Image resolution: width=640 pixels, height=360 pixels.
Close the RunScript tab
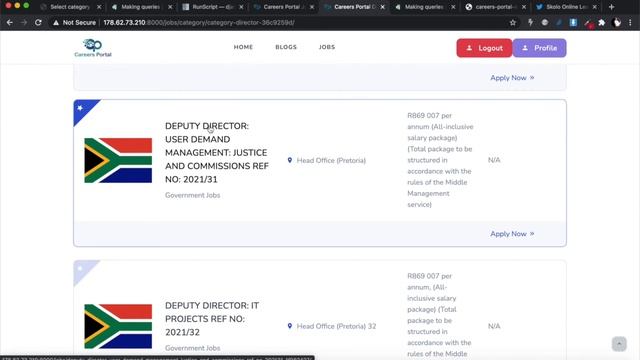[241, 7]
